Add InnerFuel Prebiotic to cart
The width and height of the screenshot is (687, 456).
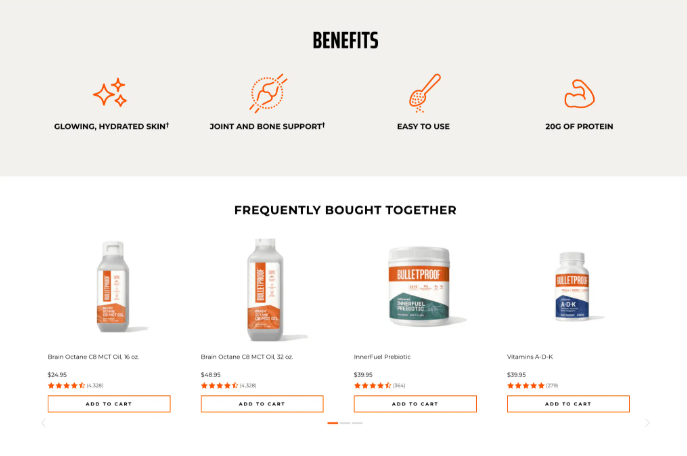(x=415, y=404)
